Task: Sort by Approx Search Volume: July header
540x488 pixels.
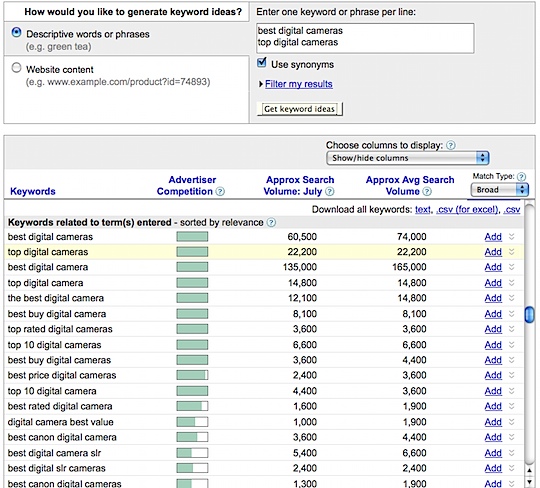Action: [x=299, y=186]
